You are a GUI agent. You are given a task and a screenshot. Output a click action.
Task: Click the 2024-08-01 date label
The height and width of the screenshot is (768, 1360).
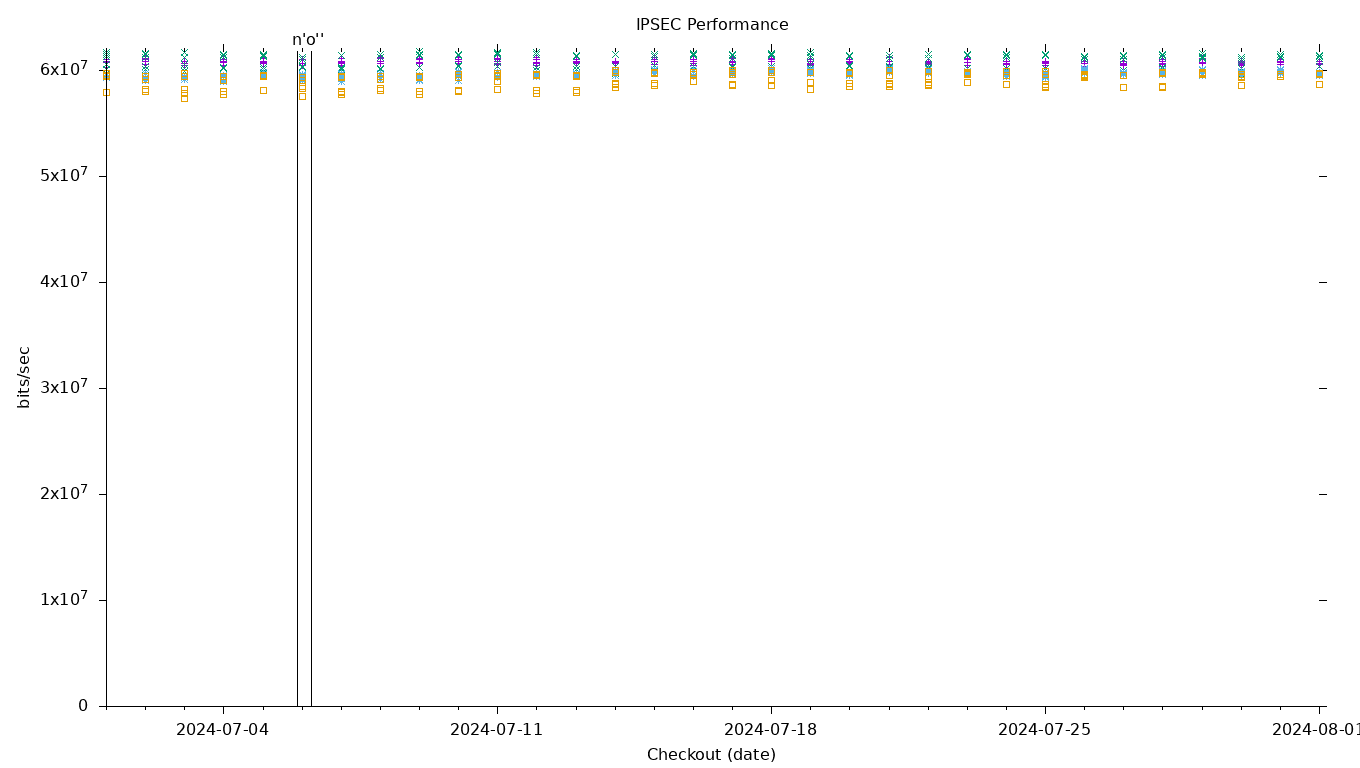pos(1316,730)
